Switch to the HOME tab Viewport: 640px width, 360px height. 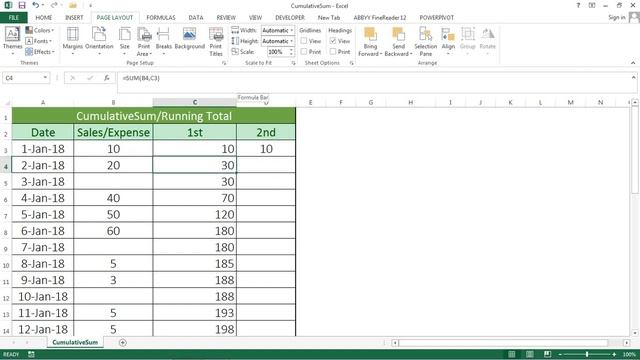44,18
